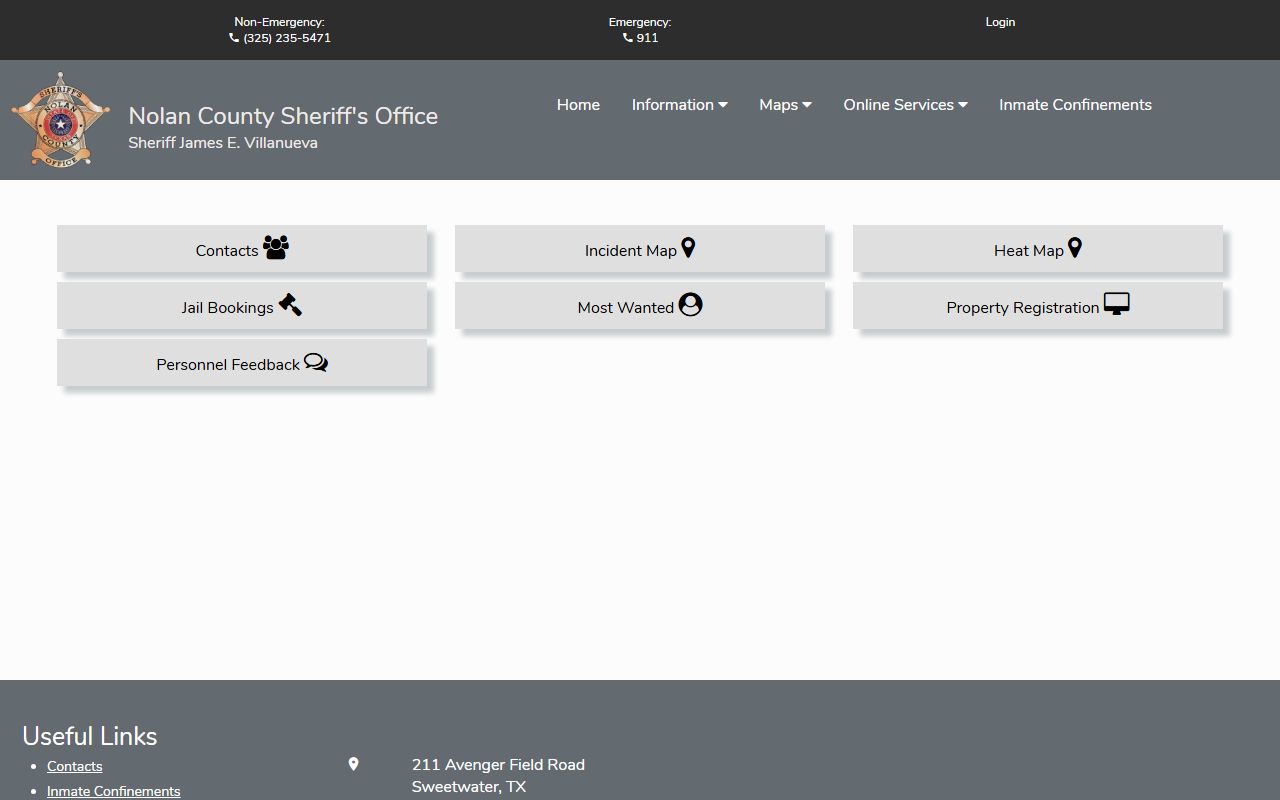The width and height of the screenshot is (1280, 800).
Task: Open the Heat Map button
Action: [1038, 249]
